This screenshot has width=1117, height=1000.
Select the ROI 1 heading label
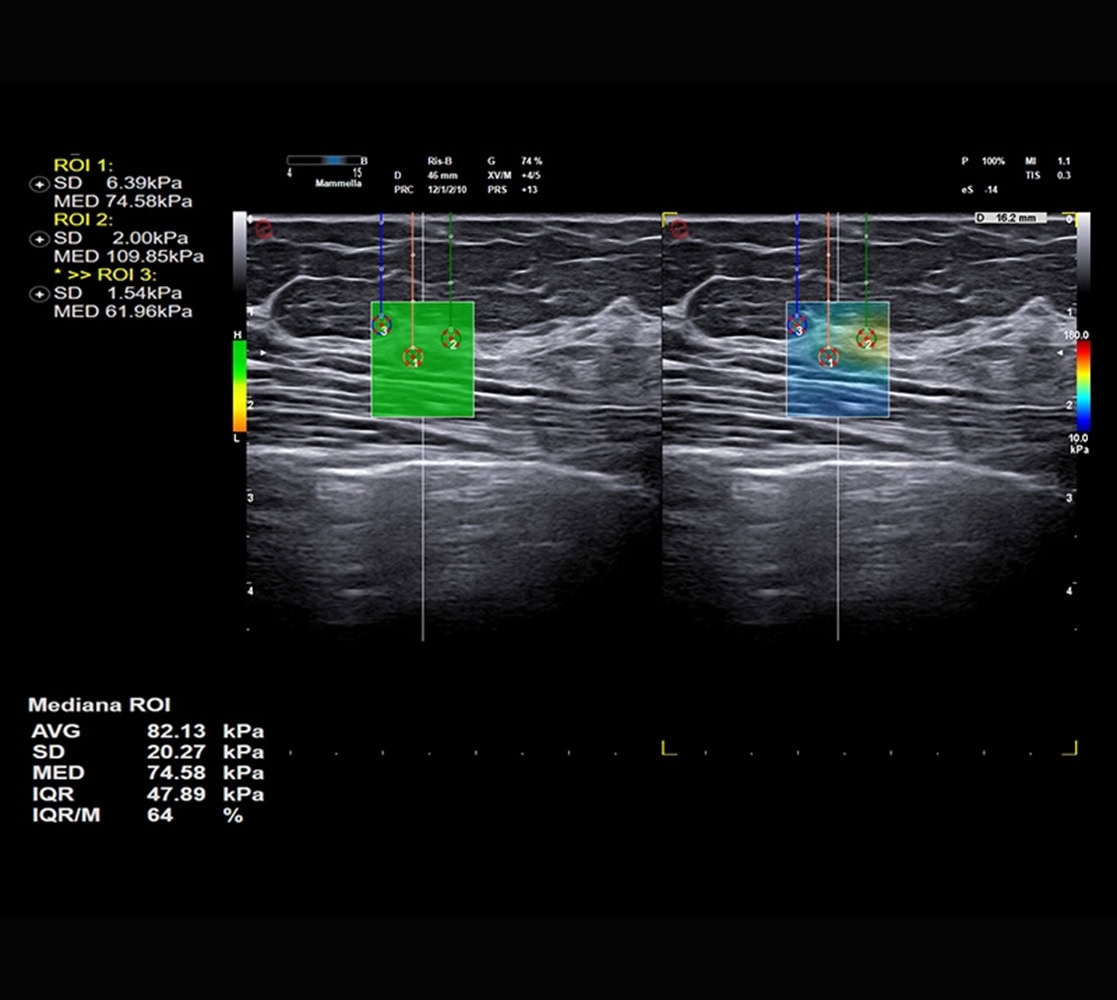click(83, 166)
